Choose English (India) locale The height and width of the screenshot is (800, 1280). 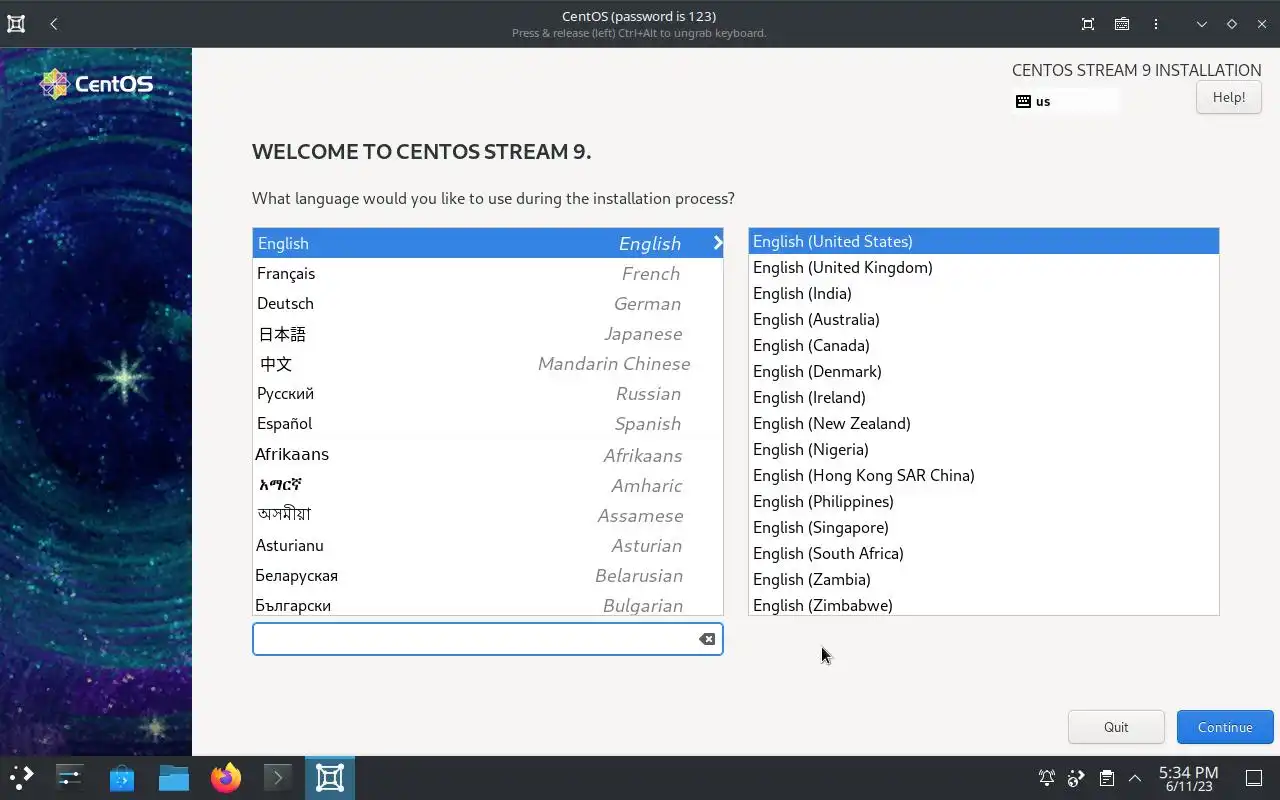984,293
